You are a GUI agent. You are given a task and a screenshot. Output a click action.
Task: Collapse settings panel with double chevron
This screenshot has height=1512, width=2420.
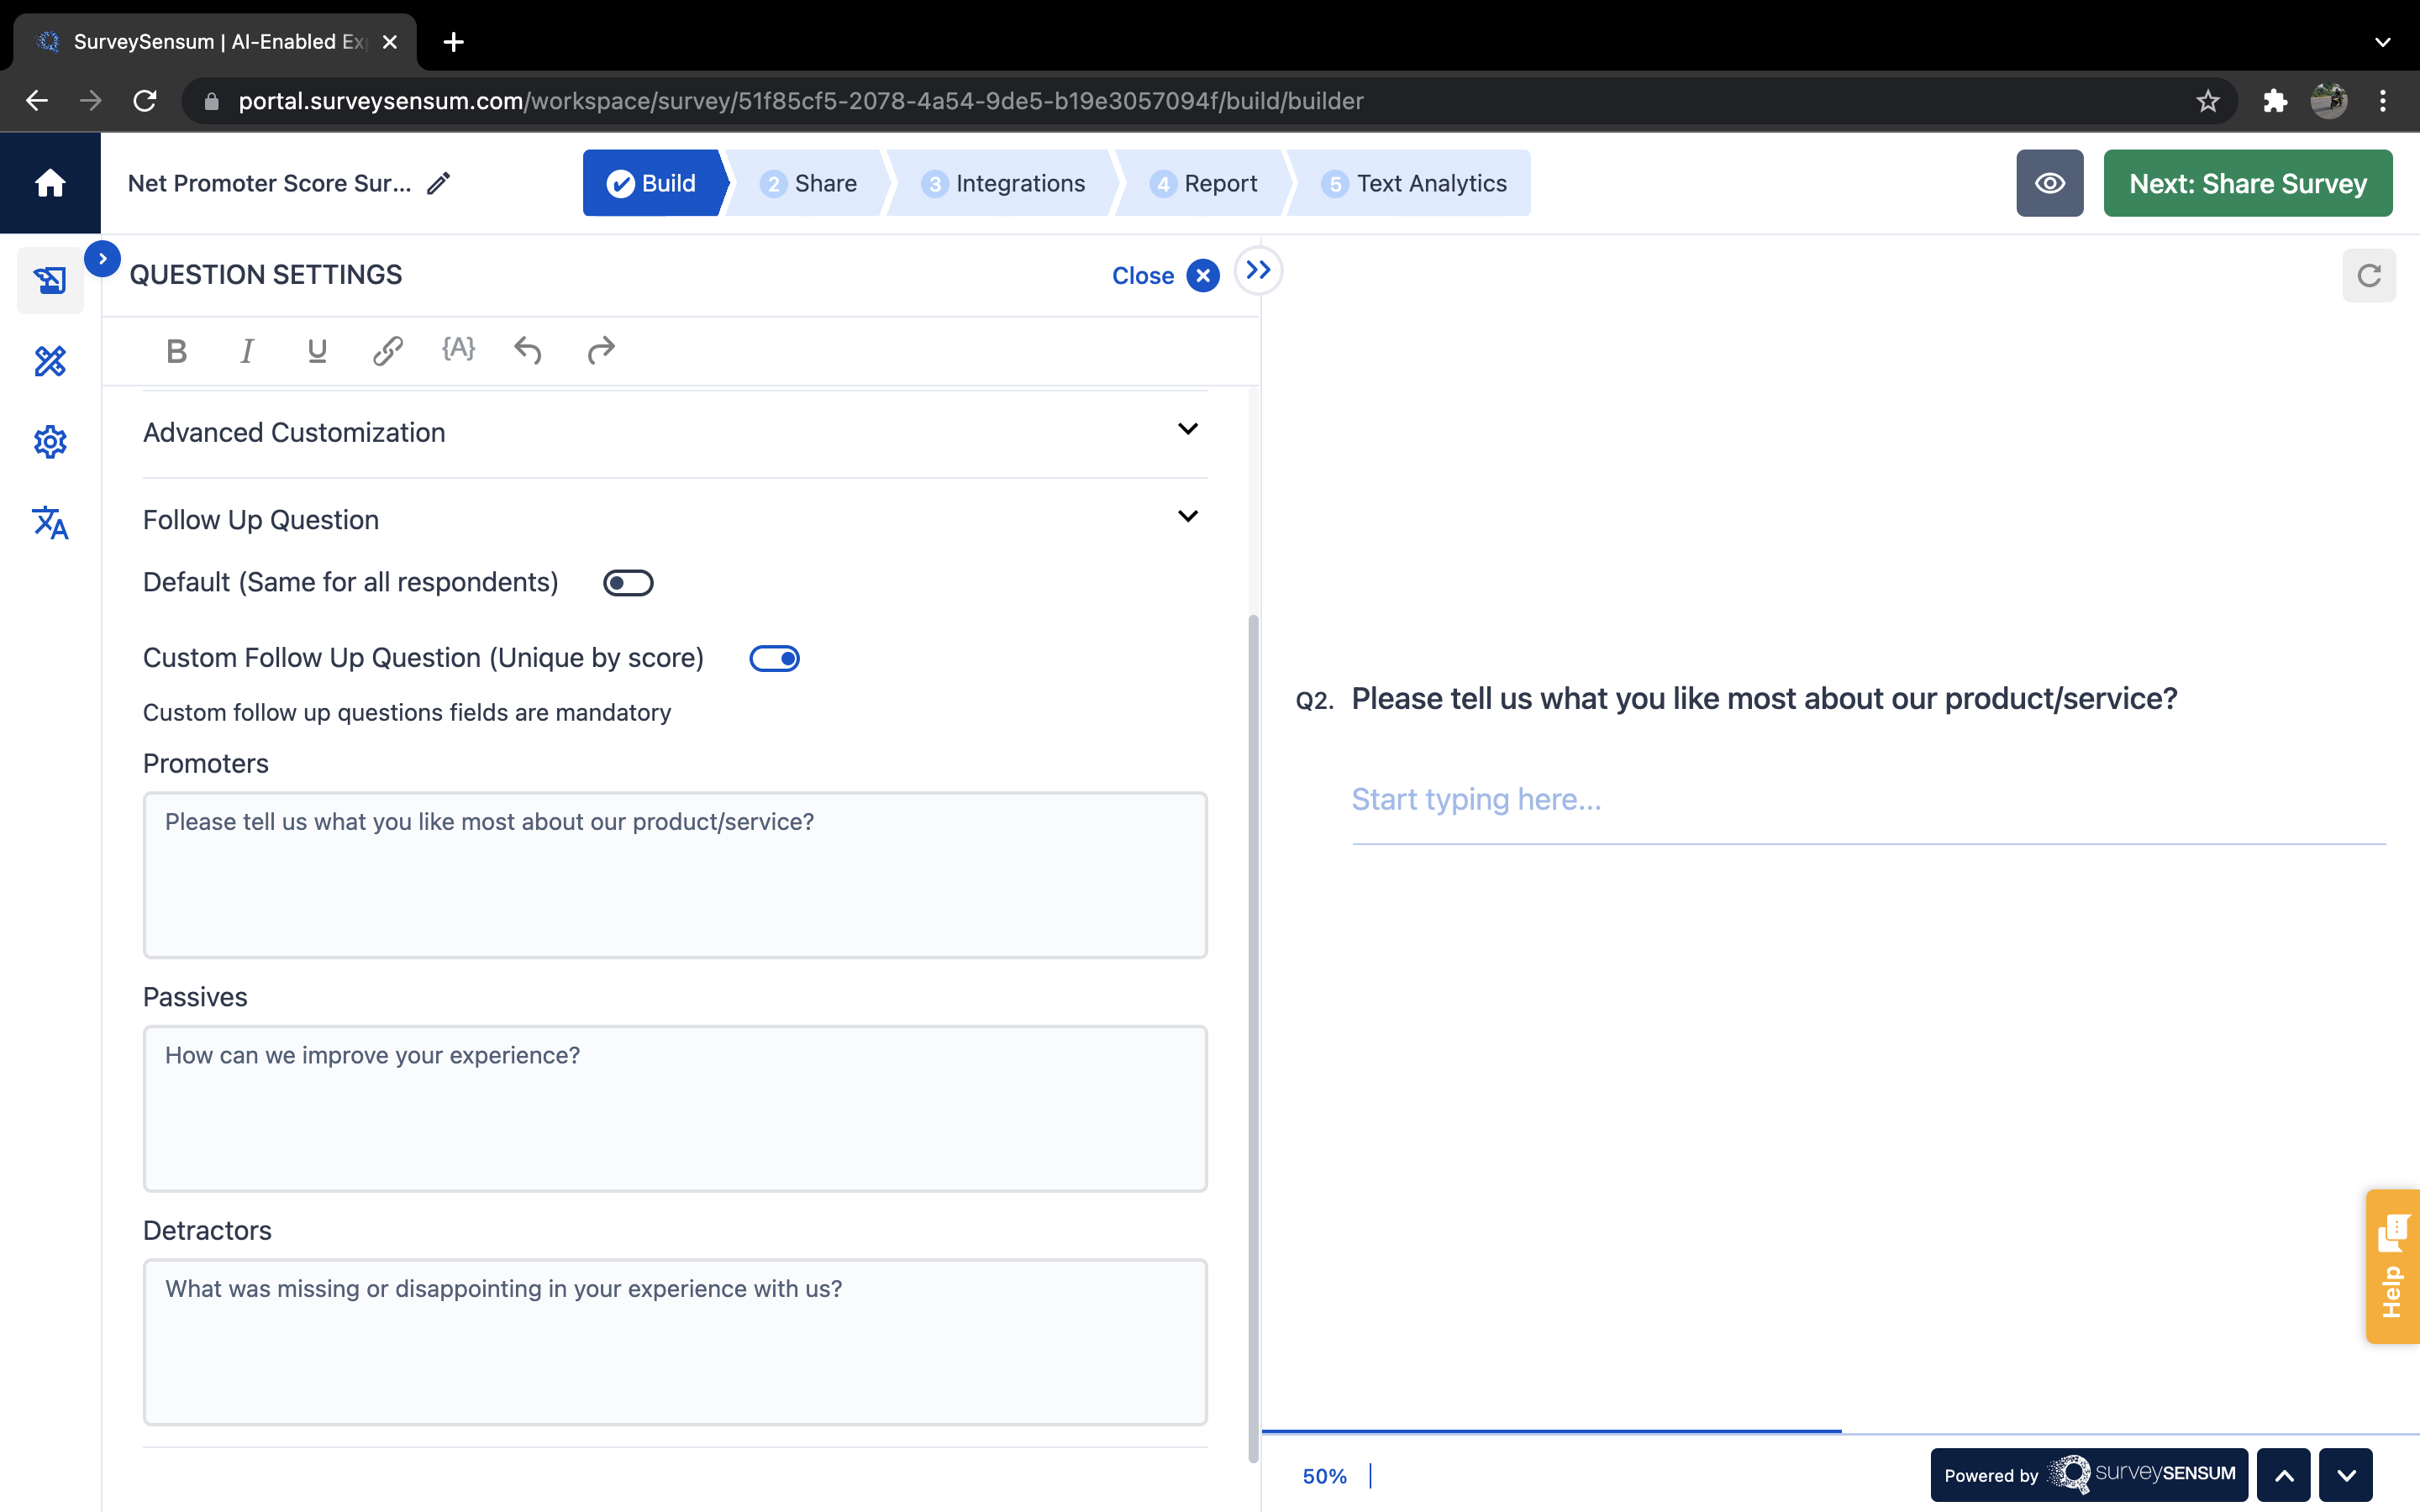(x=1258, y=271)
